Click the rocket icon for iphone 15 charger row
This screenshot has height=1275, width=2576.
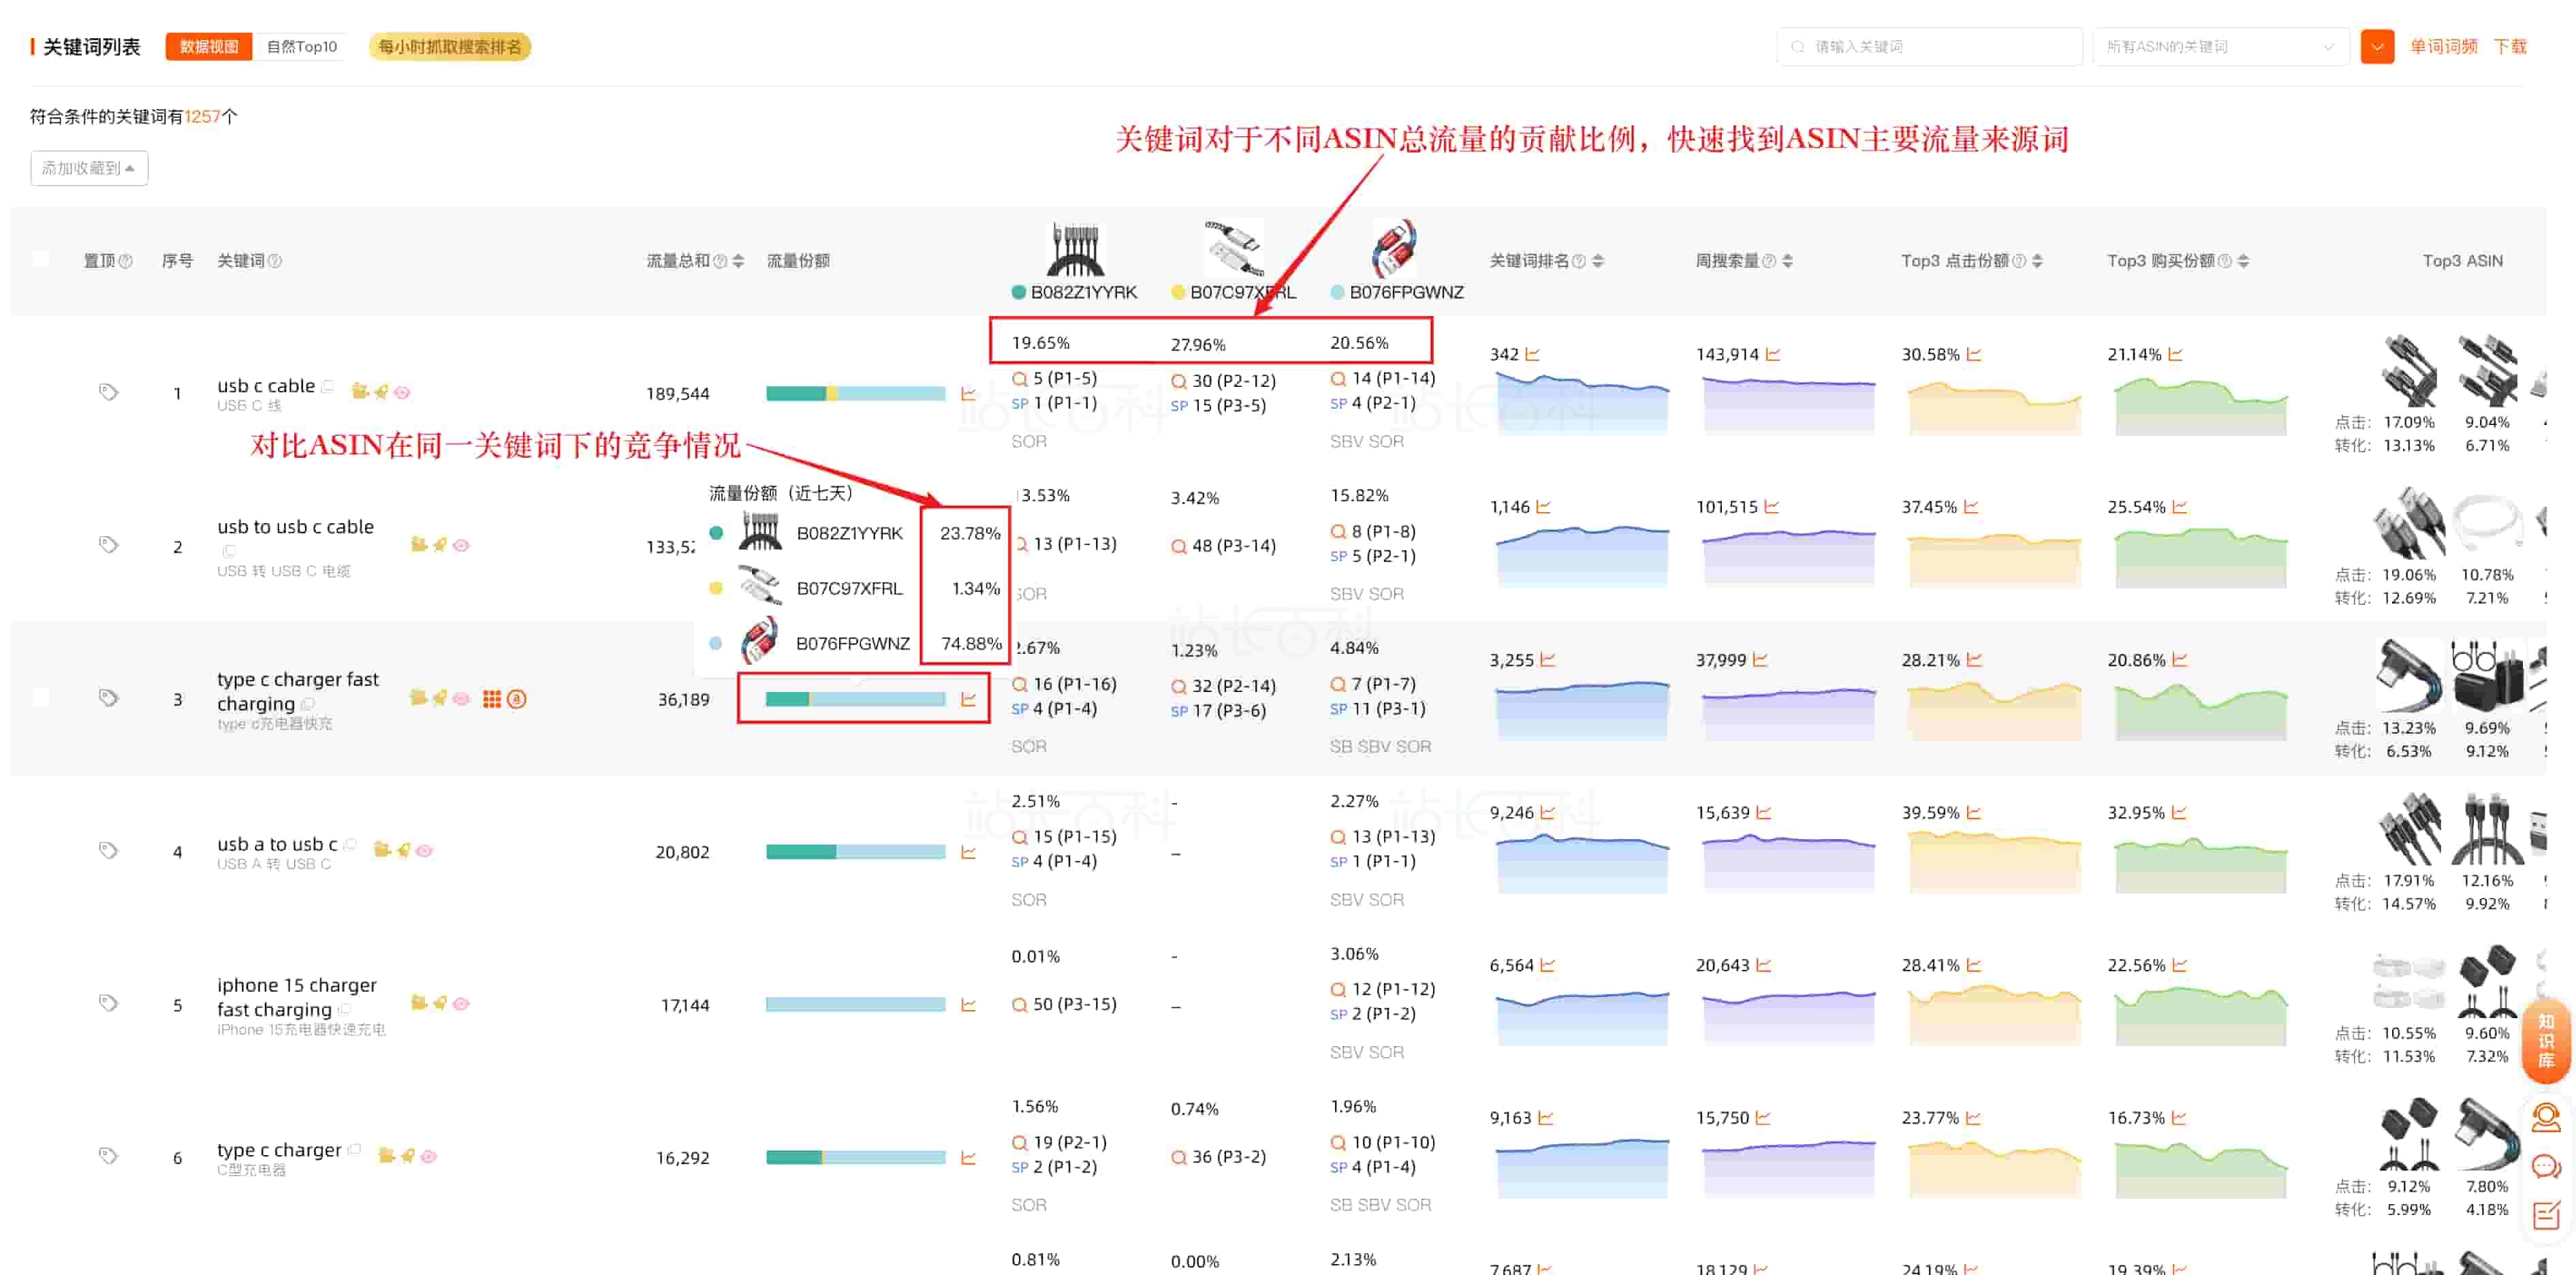440,1003
